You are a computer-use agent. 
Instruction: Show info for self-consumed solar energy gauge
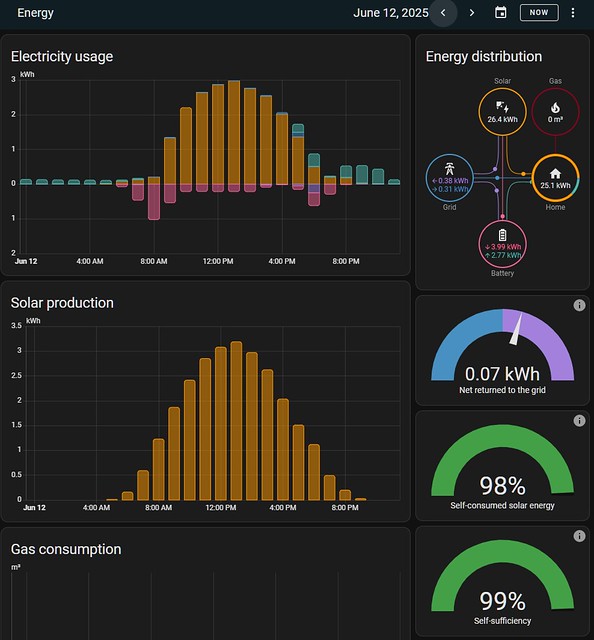click(x=579, y=420)
